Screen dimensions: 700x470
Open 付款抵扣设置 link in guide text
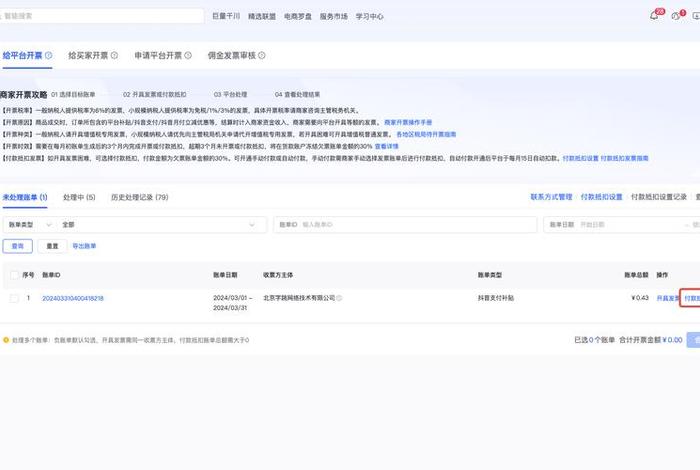[580, 158]
